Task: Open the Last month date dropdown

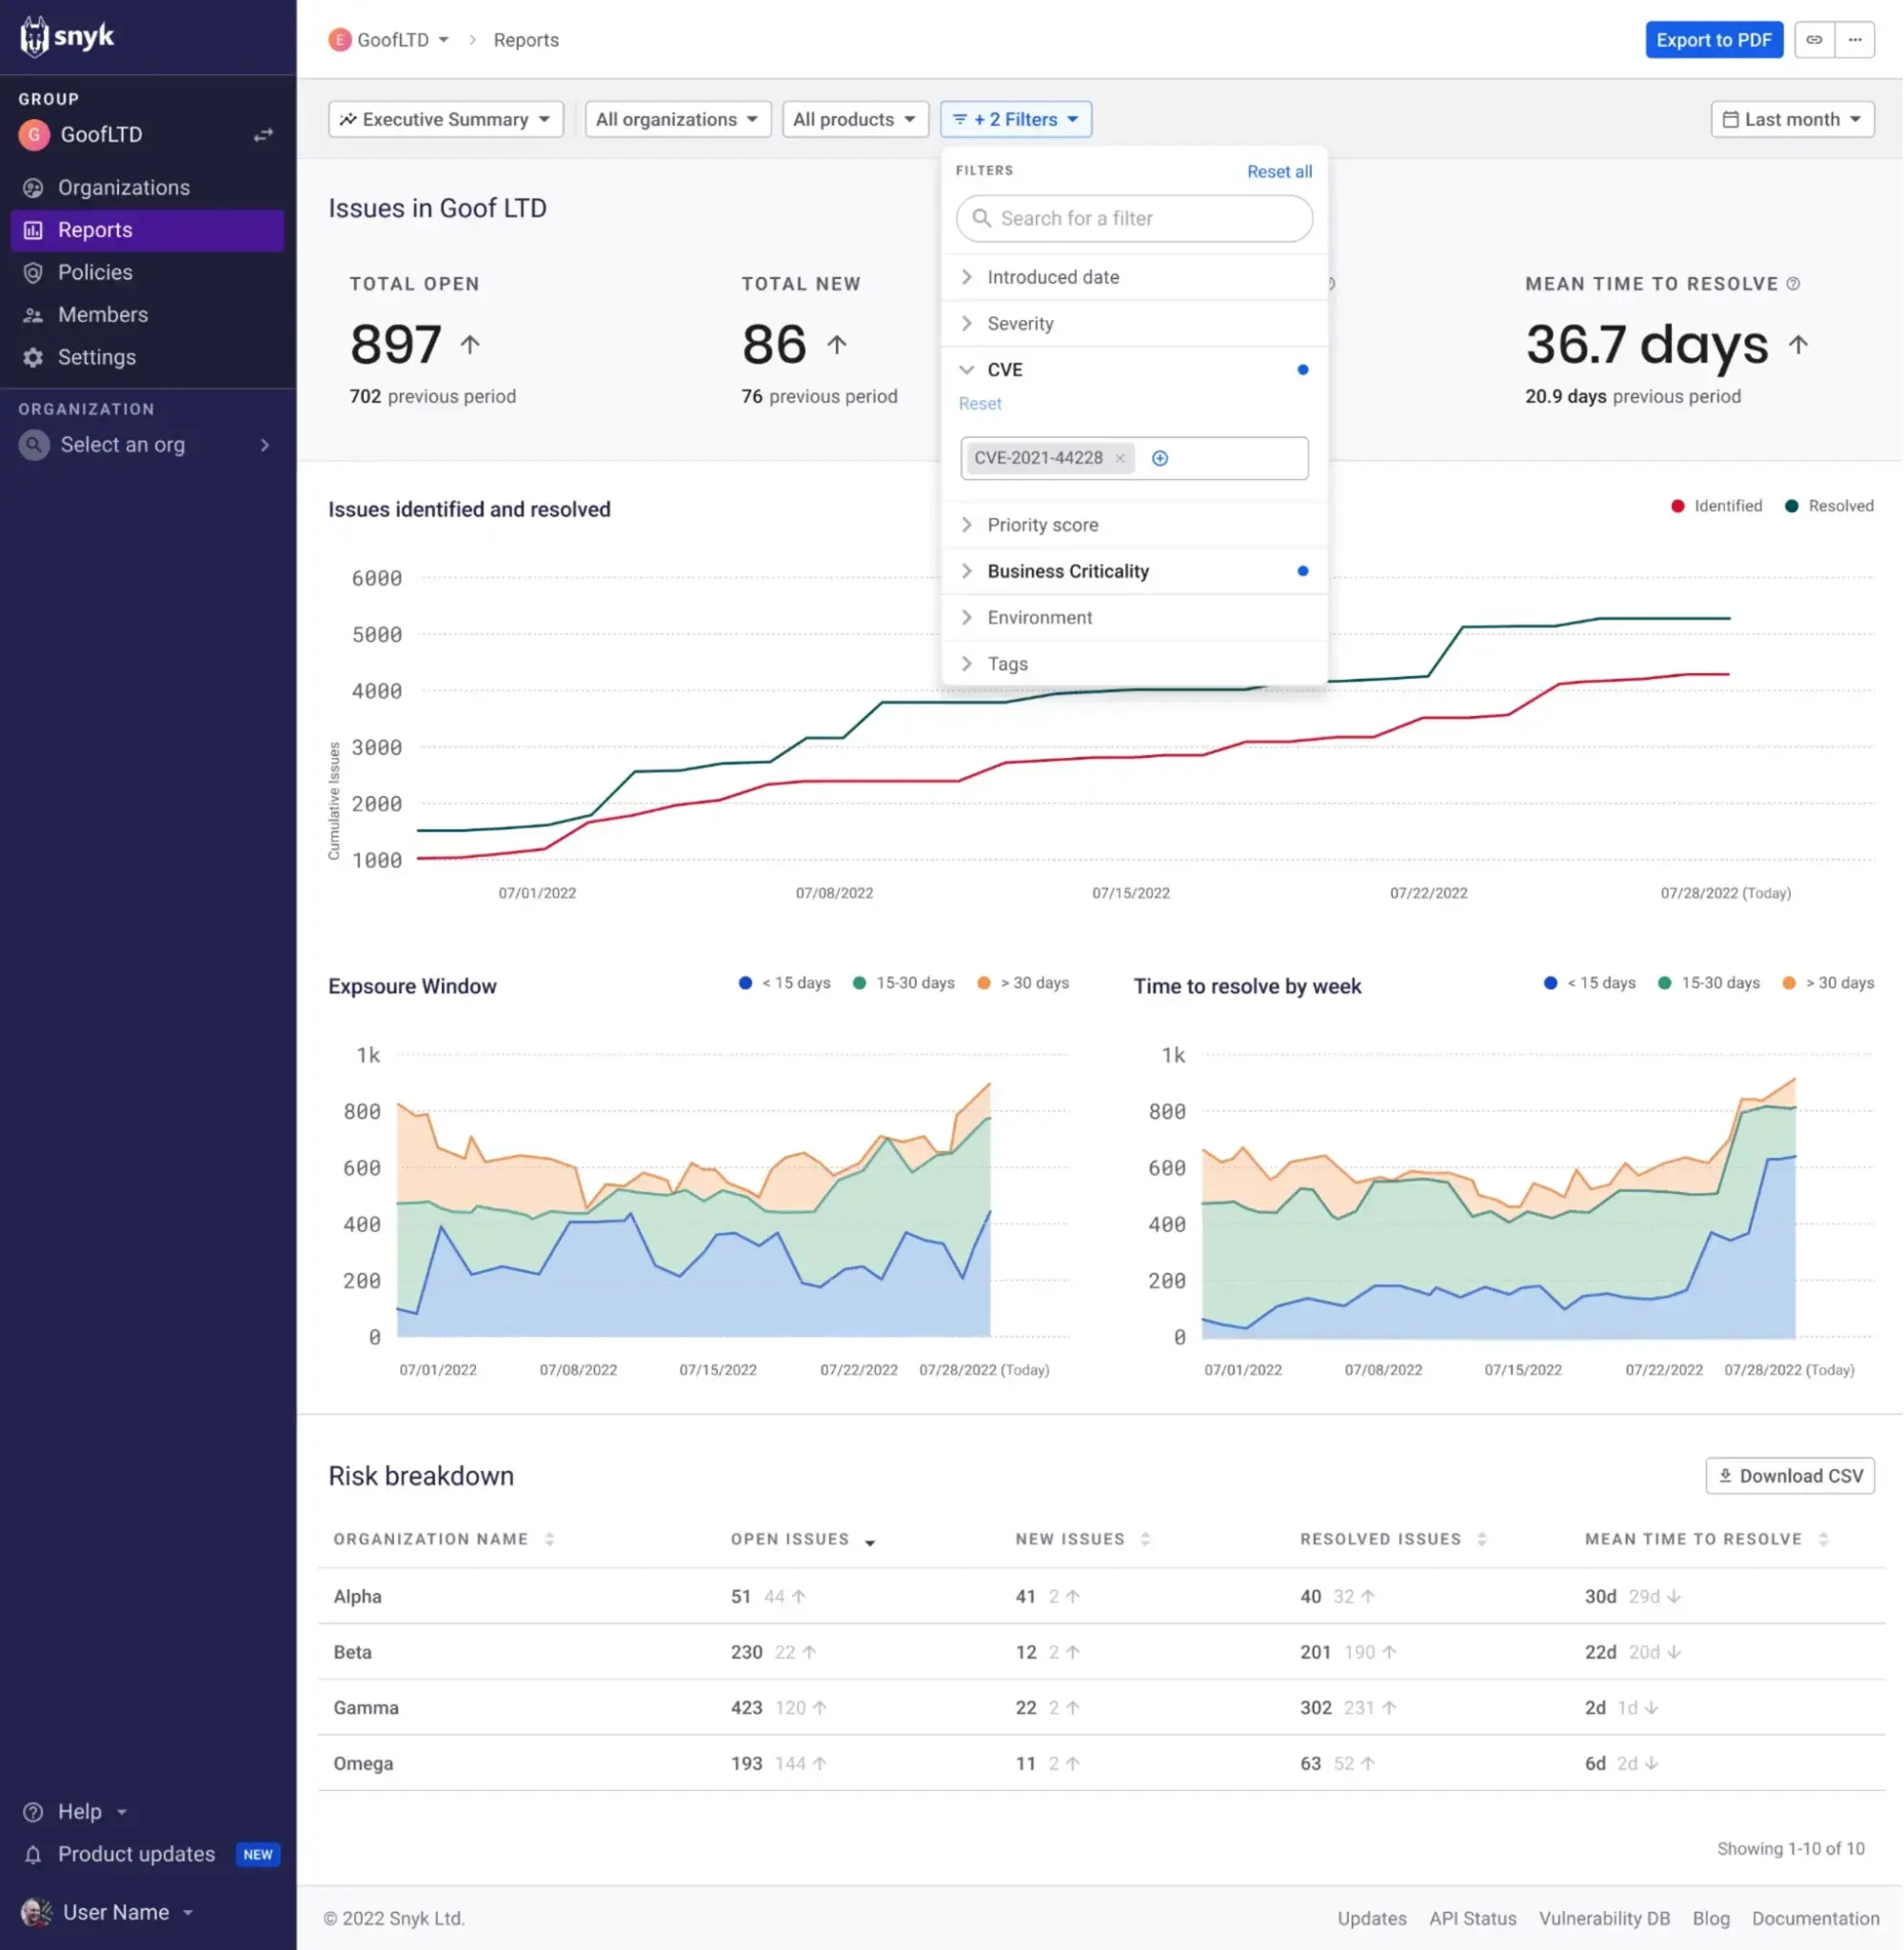Action: pos(1792,120)
